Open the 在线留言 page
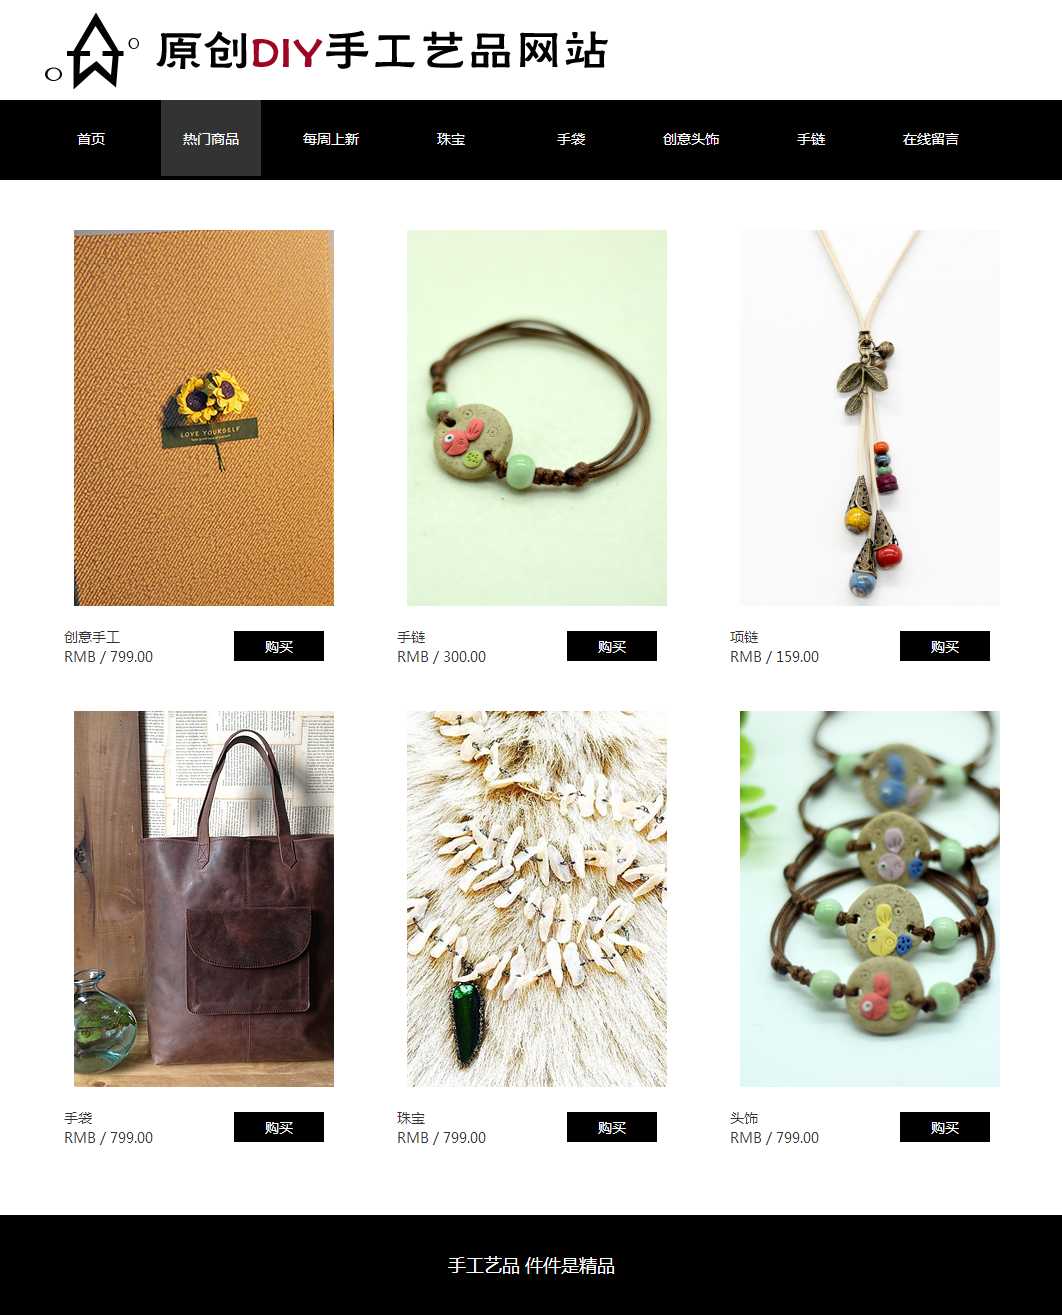Viewport: 1062px width, 1315px height. click(x=931, y=139)
